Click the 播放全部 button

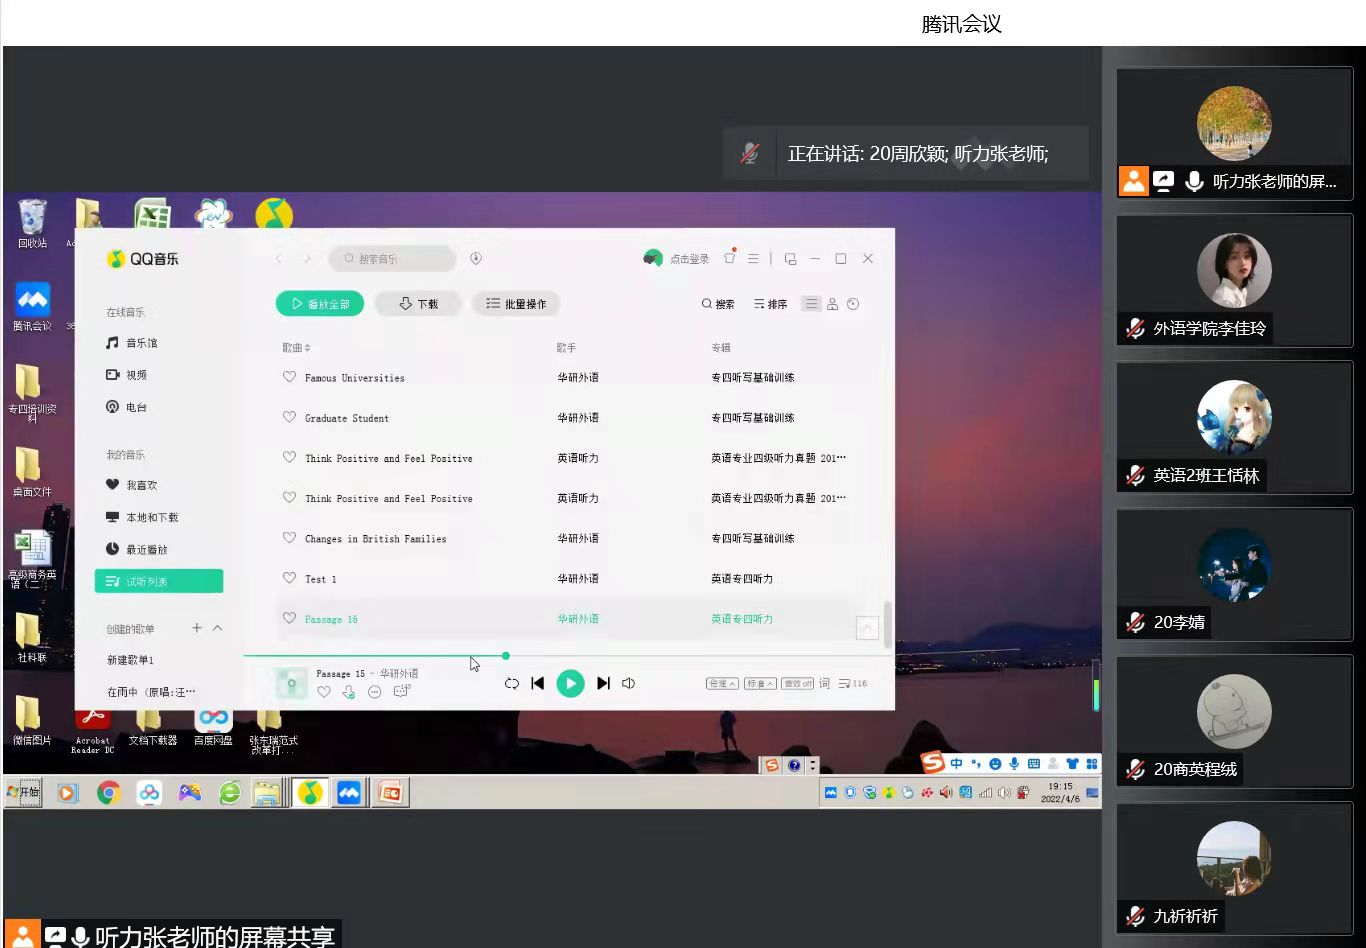pyautogui.click(x=320, y=304)
